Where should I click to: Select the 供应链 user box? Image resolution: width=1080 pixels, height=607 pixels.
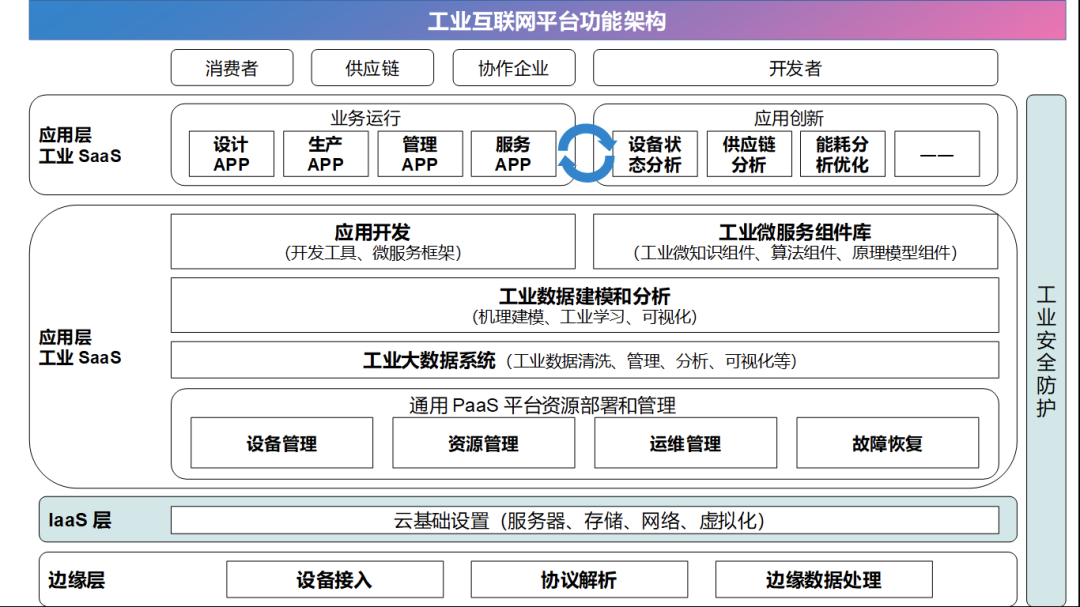pos(372,68)
